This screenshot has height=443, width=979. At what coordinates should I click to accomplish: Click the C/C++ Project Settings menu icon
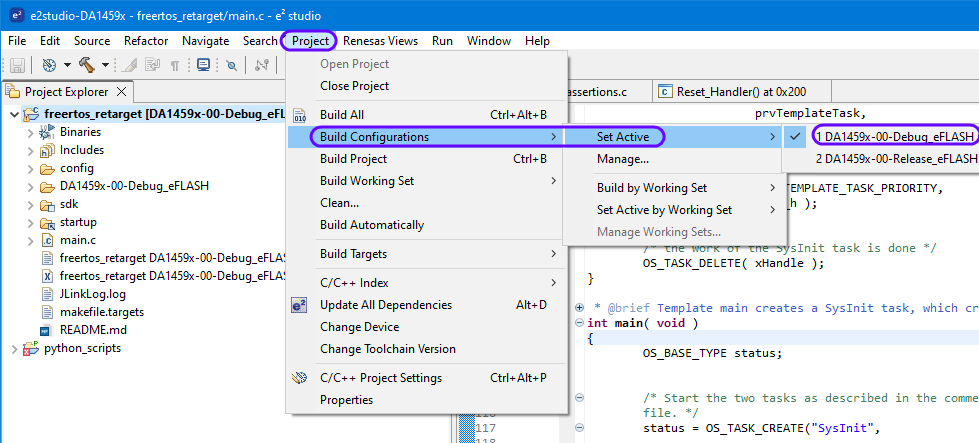pyautogui.click(x=300, y=378)
